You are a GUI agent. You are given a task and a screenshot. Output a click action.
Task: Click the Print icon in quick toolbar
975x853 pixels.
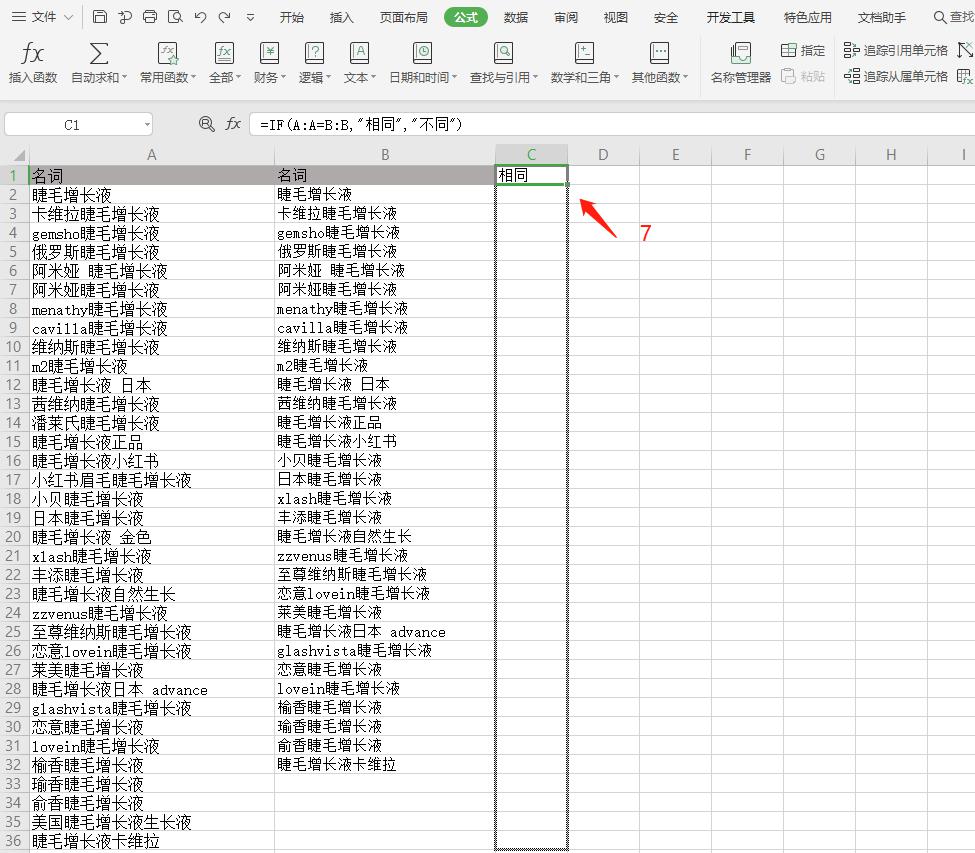150,17
